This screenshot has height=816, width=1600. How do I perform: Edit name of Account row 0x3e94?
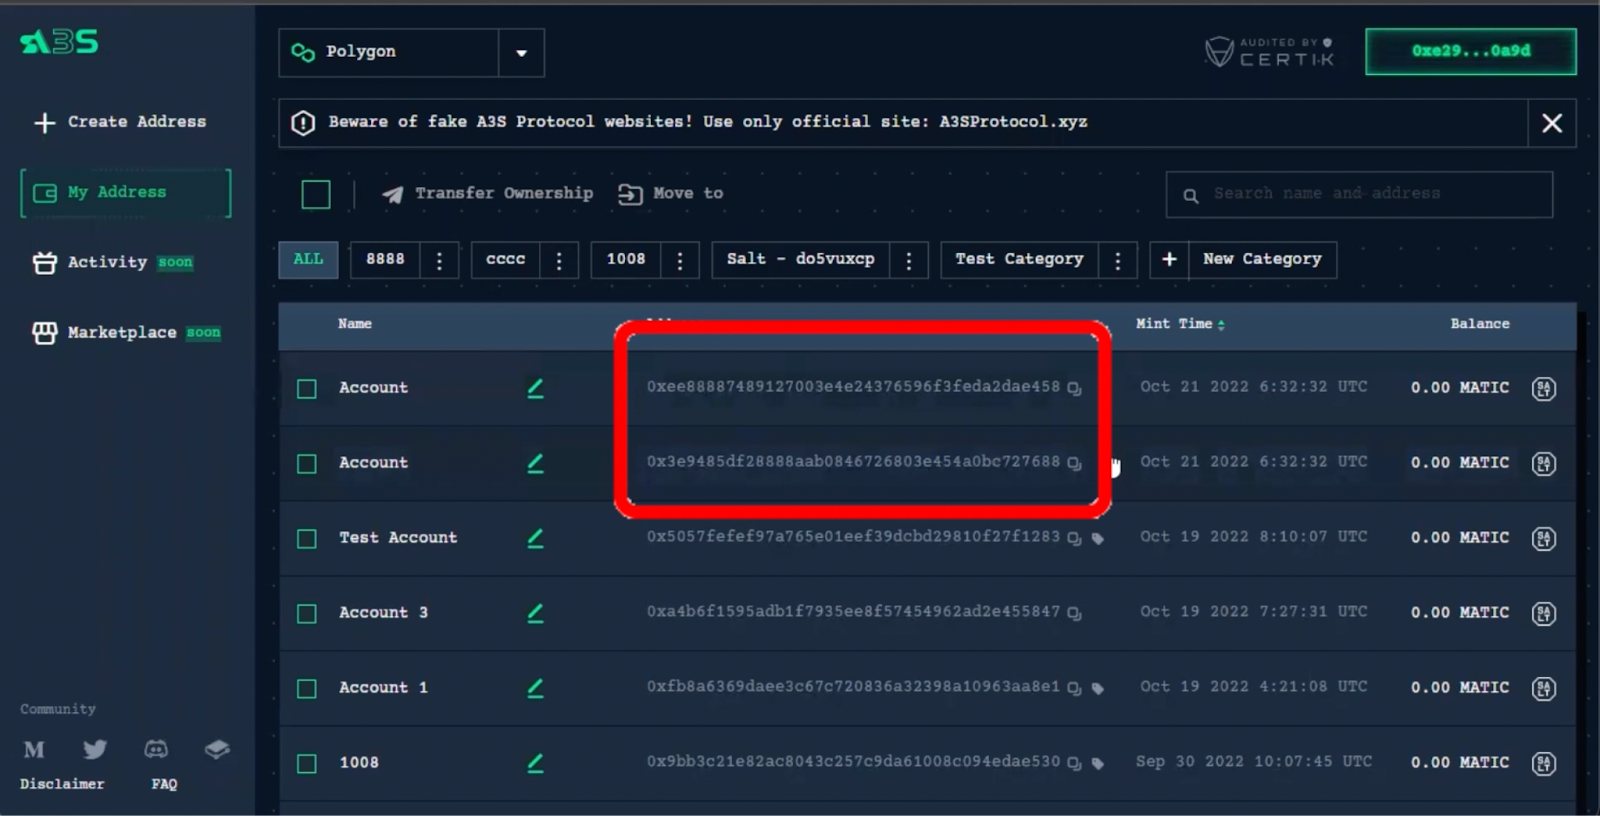(536, 463)
